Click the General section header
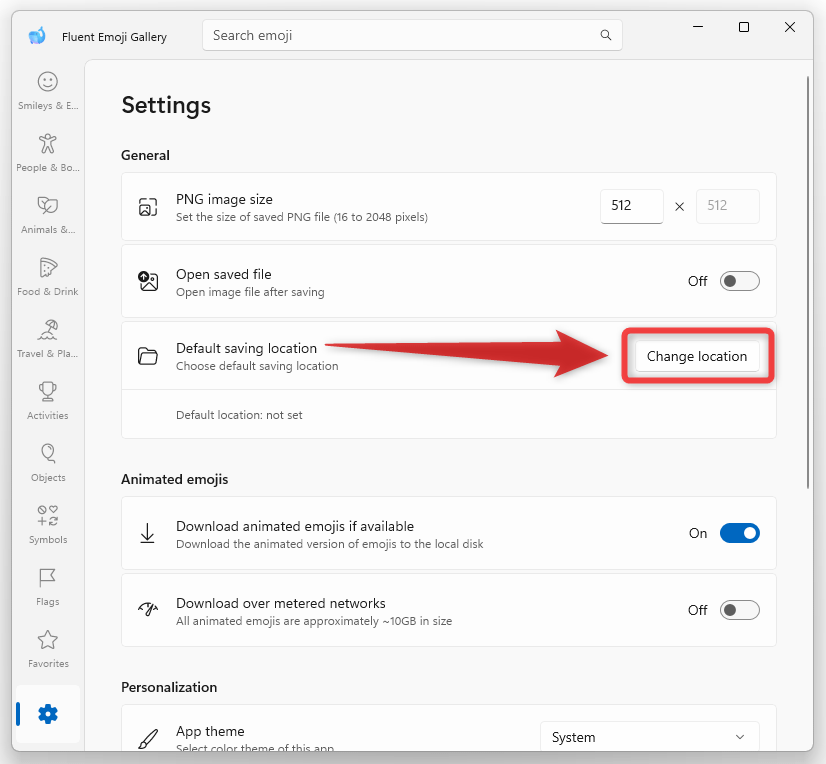The width and height of the screenshot is (826, 764). (x=145, y=155)
